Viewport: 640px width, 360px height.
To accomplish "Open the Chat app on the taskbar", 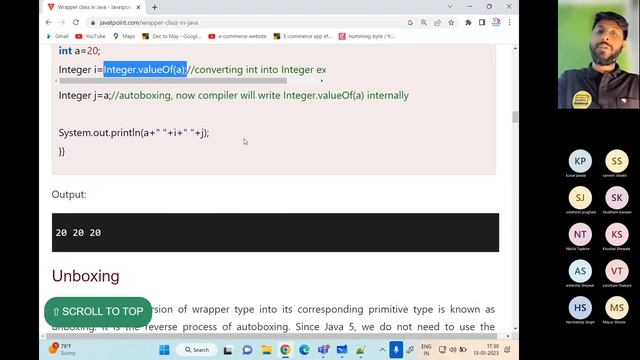I will (x=247, y=350).
